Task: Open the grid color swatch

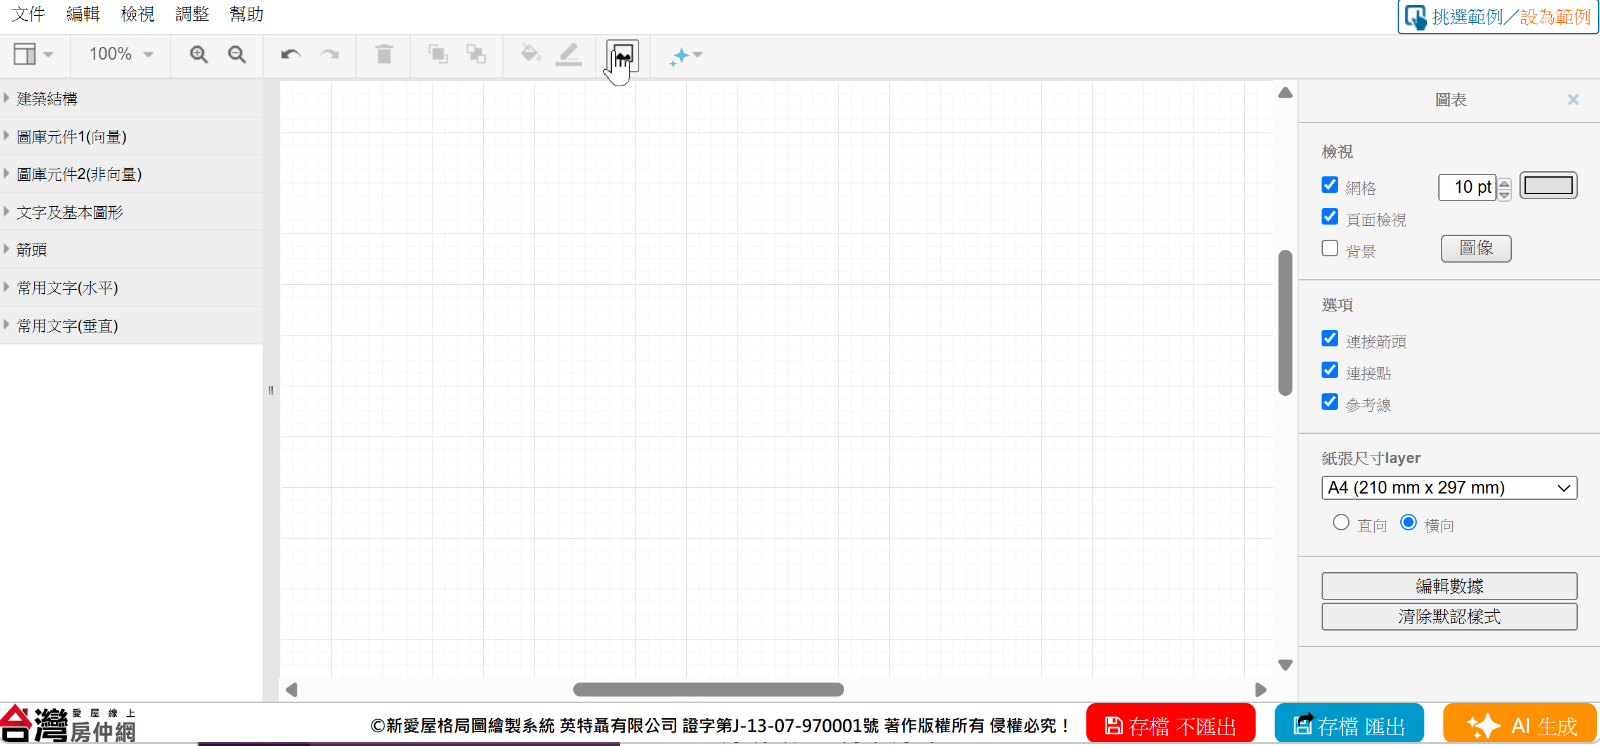Action: click(1548, 185)
